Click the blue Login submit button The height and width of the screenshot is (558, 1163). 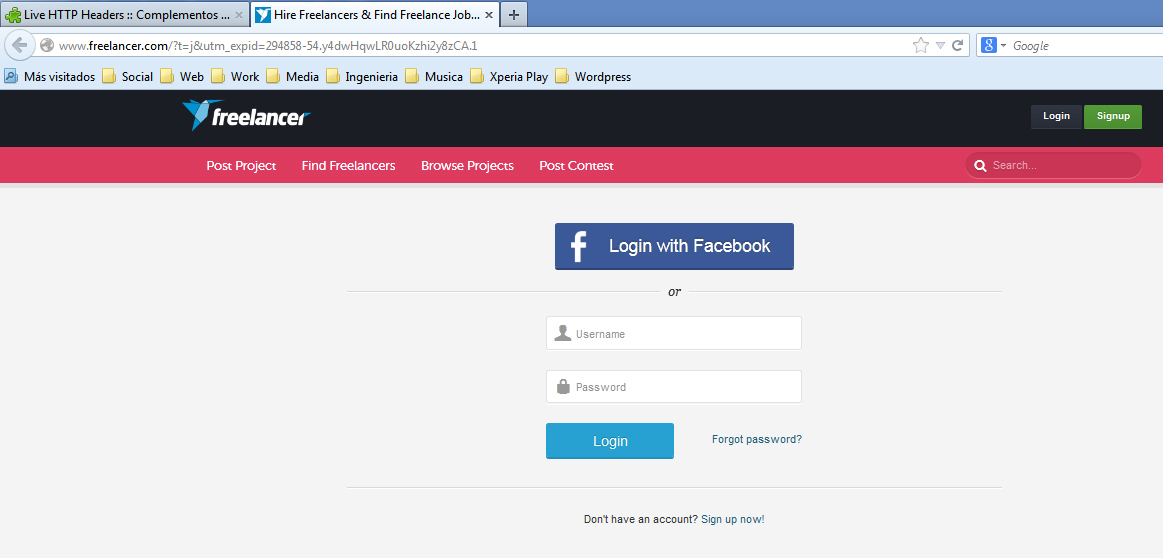(610, 441)
